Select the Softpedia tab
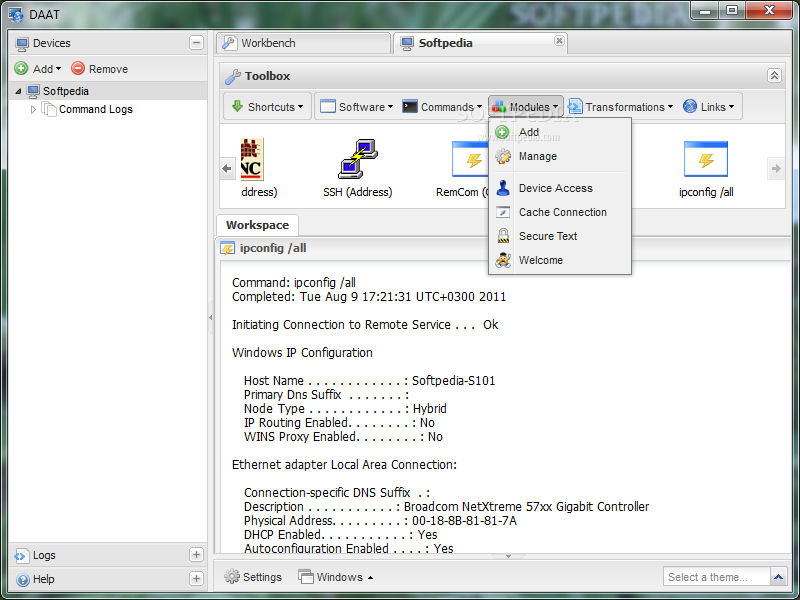The width and height of the screenshot is (800, 600). point(480,43)
